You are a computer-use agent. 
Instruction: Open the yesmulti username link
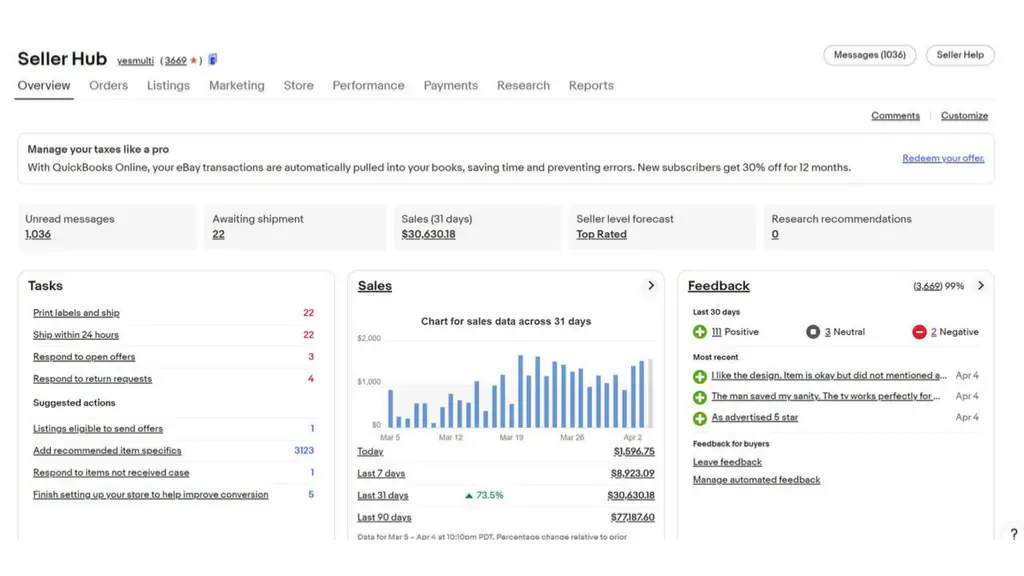point(135,61)
